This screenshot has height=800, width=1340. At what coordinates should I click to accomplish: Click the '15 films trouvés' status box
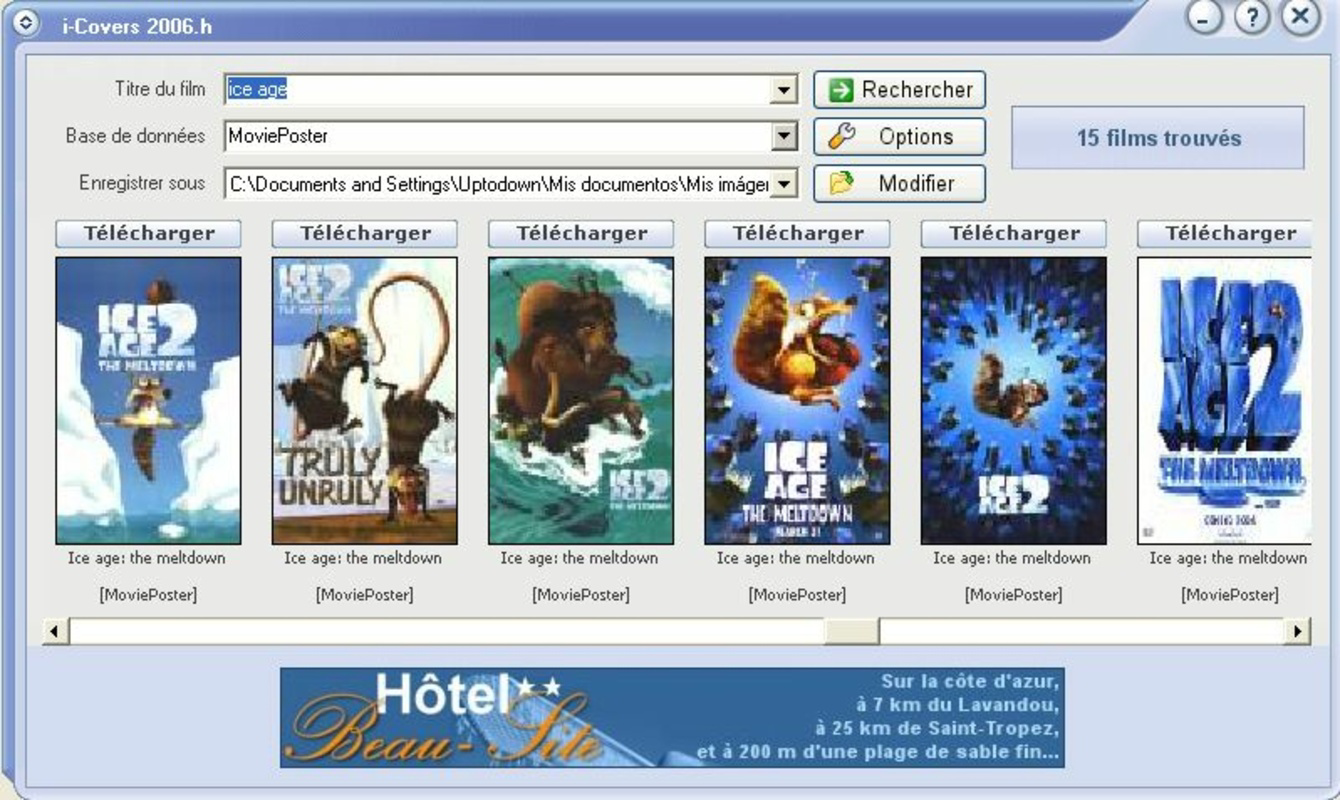coord(1158,138)
